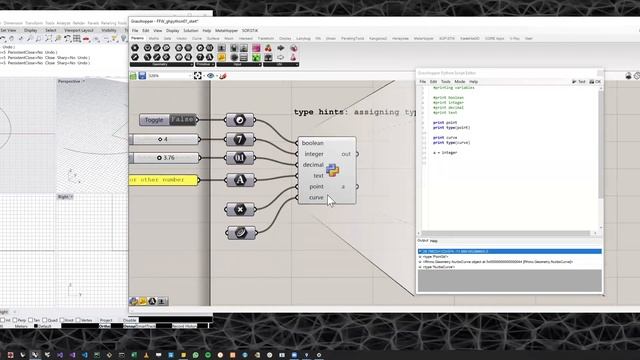Select the Integer '7' parameter icon in Primitive panel
The width and height of the screenshot is (640, 360).
[x=200, y=58]
